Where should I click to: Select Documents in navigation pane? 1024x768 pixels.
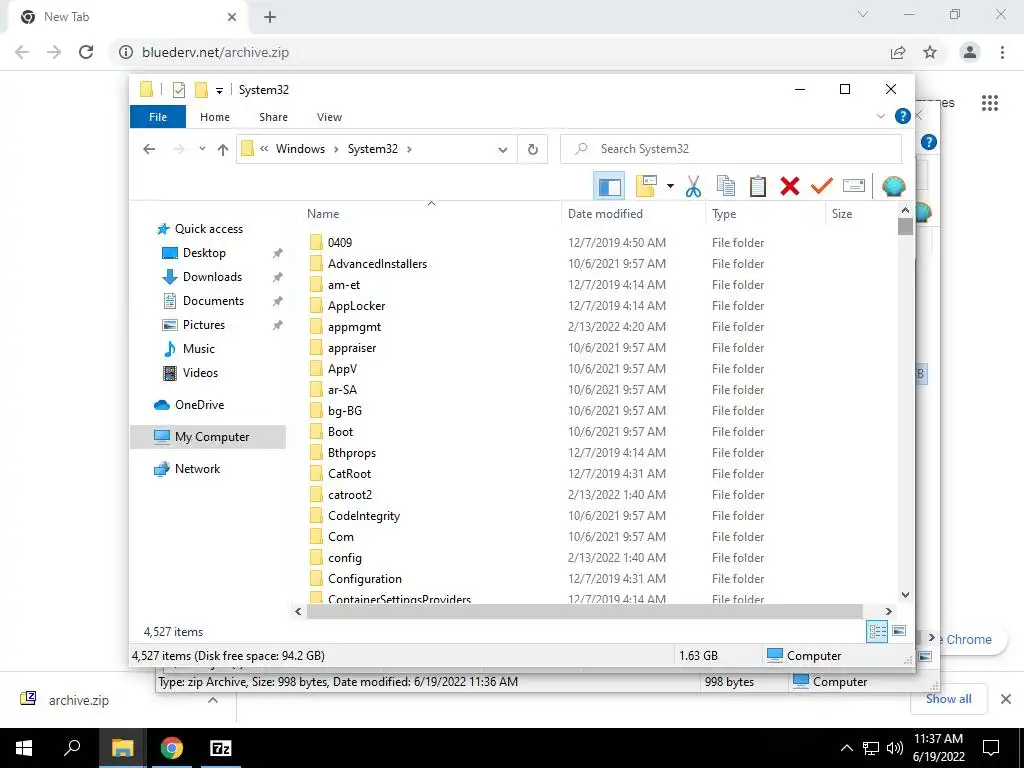coord(213,301)
